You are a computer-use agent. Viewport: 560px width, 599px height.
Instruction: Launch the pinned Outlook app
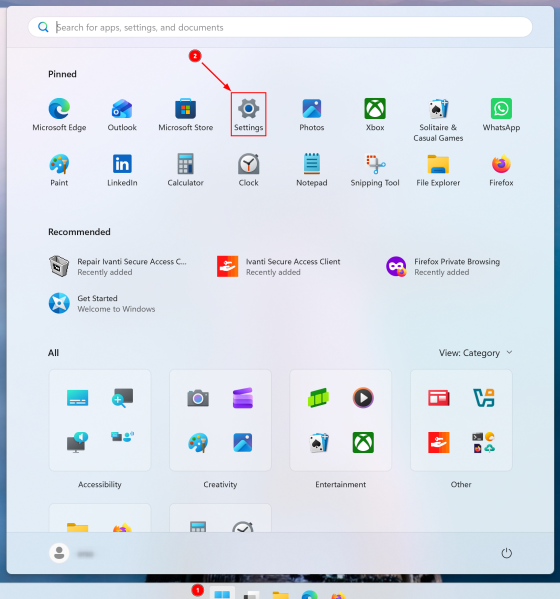[x=122, y=115]
